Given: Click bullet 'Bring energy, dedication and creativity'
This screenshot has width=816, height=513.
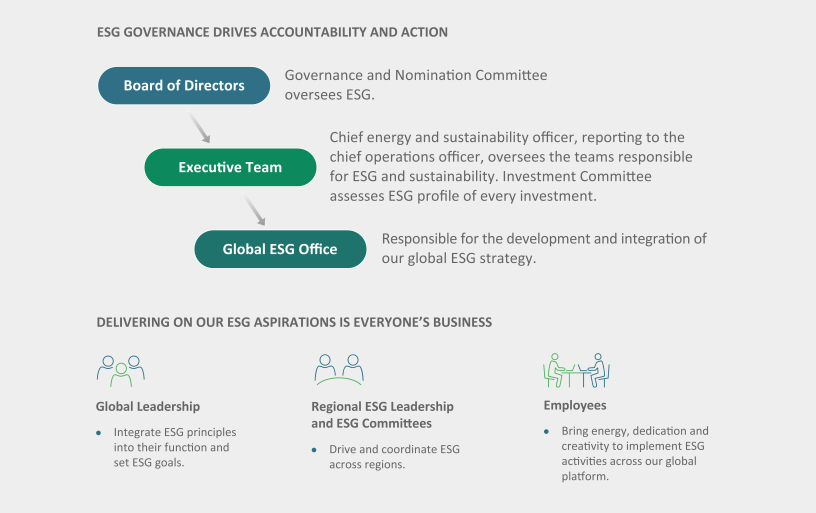Looking at the screenshot, I should pos(635,454).
